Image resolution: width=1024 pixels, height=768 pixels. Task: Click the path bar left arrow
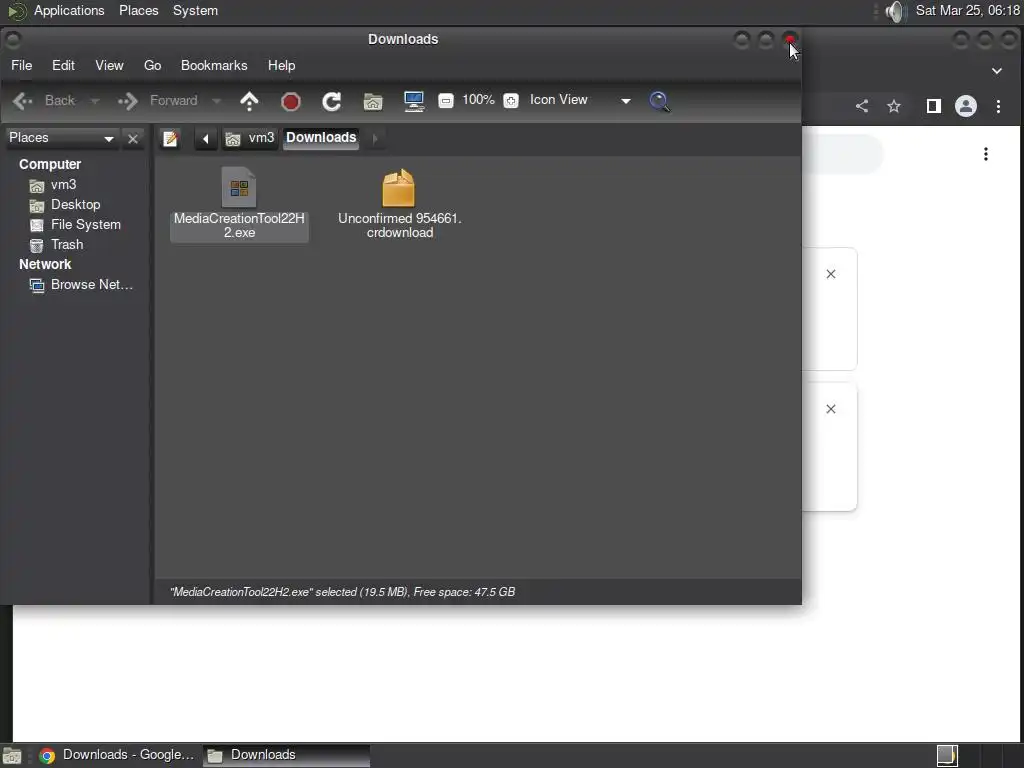(x=205, y=138)
